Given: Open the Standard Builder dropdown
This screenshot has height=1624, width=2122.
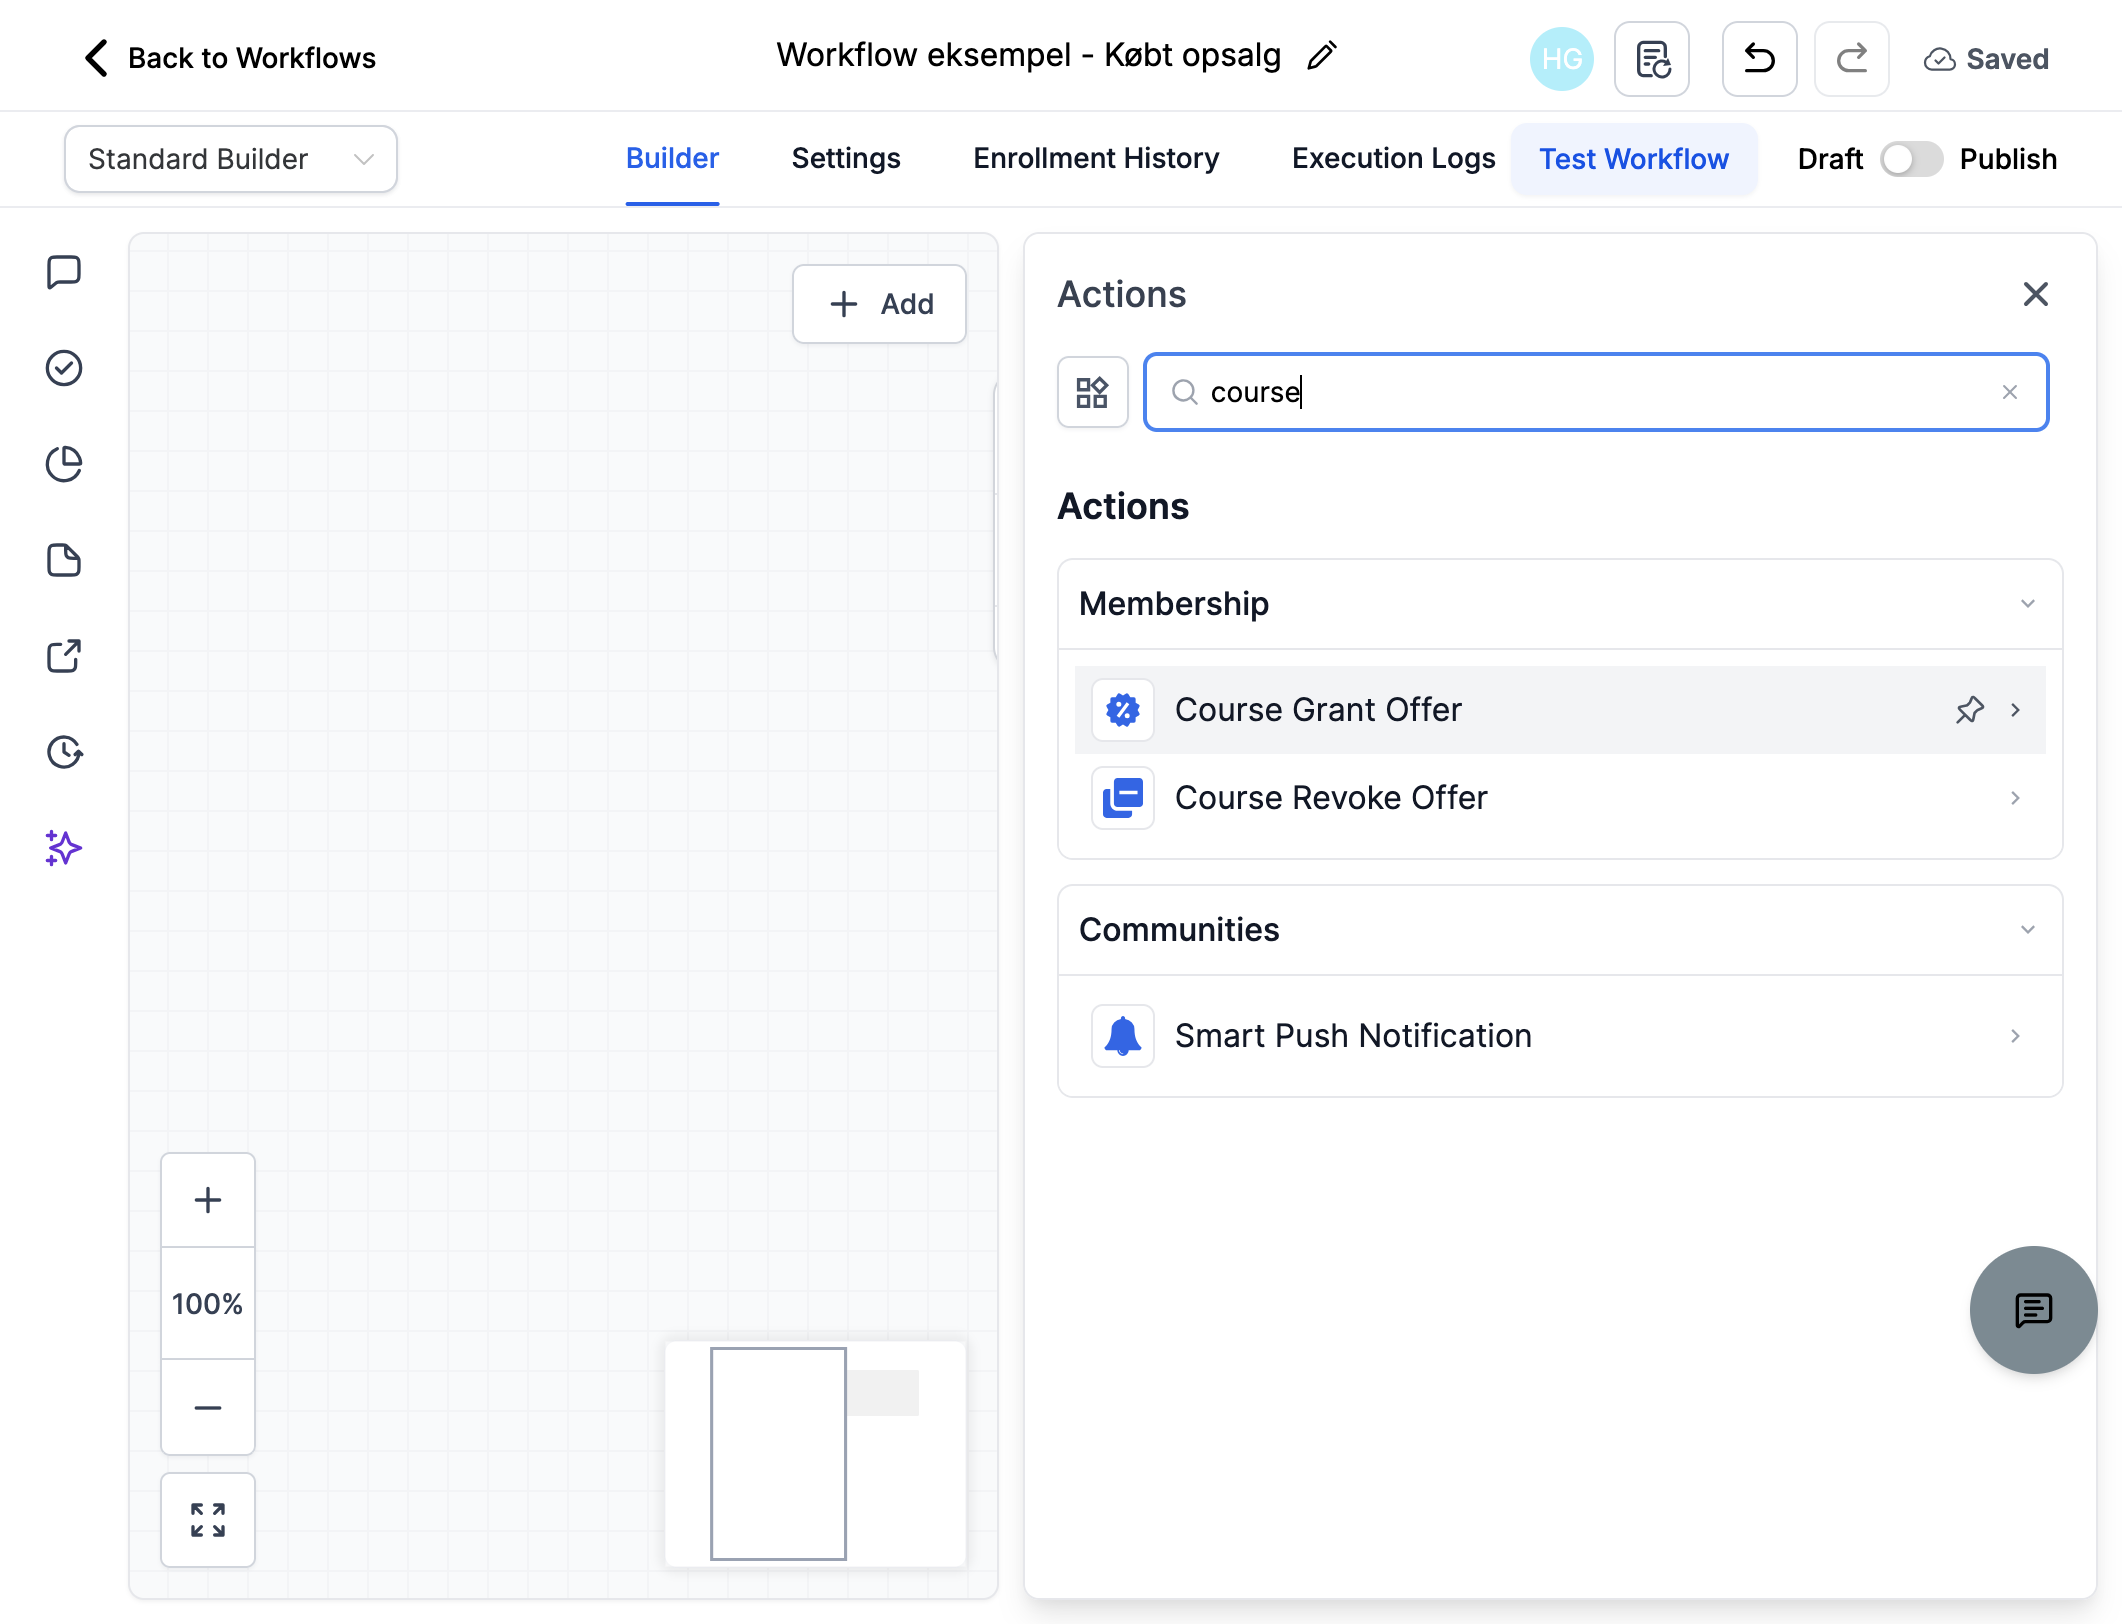Looking at the screenshot, I should pos(231,159).
